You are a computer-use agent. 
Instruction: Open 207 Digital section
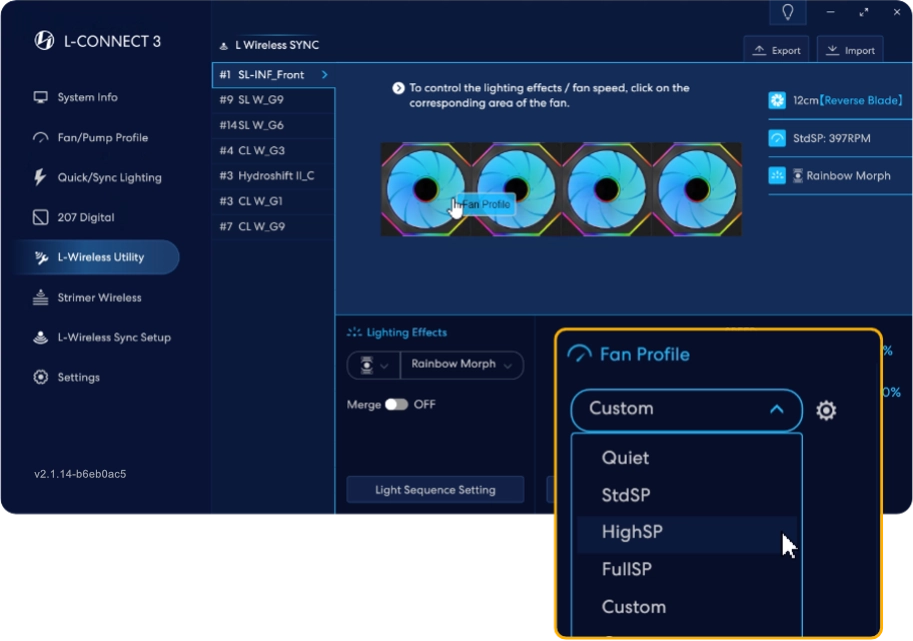74,218
